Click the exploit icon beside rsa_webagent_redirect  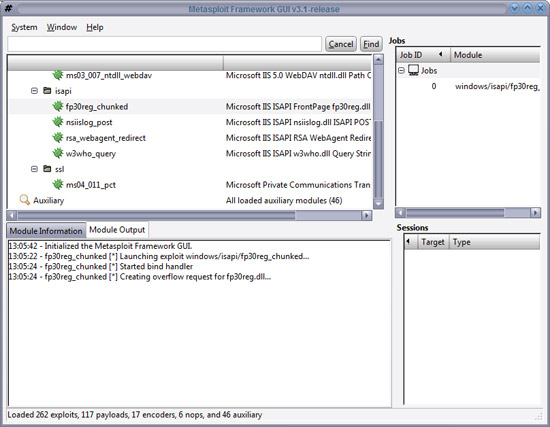(58, 138)
